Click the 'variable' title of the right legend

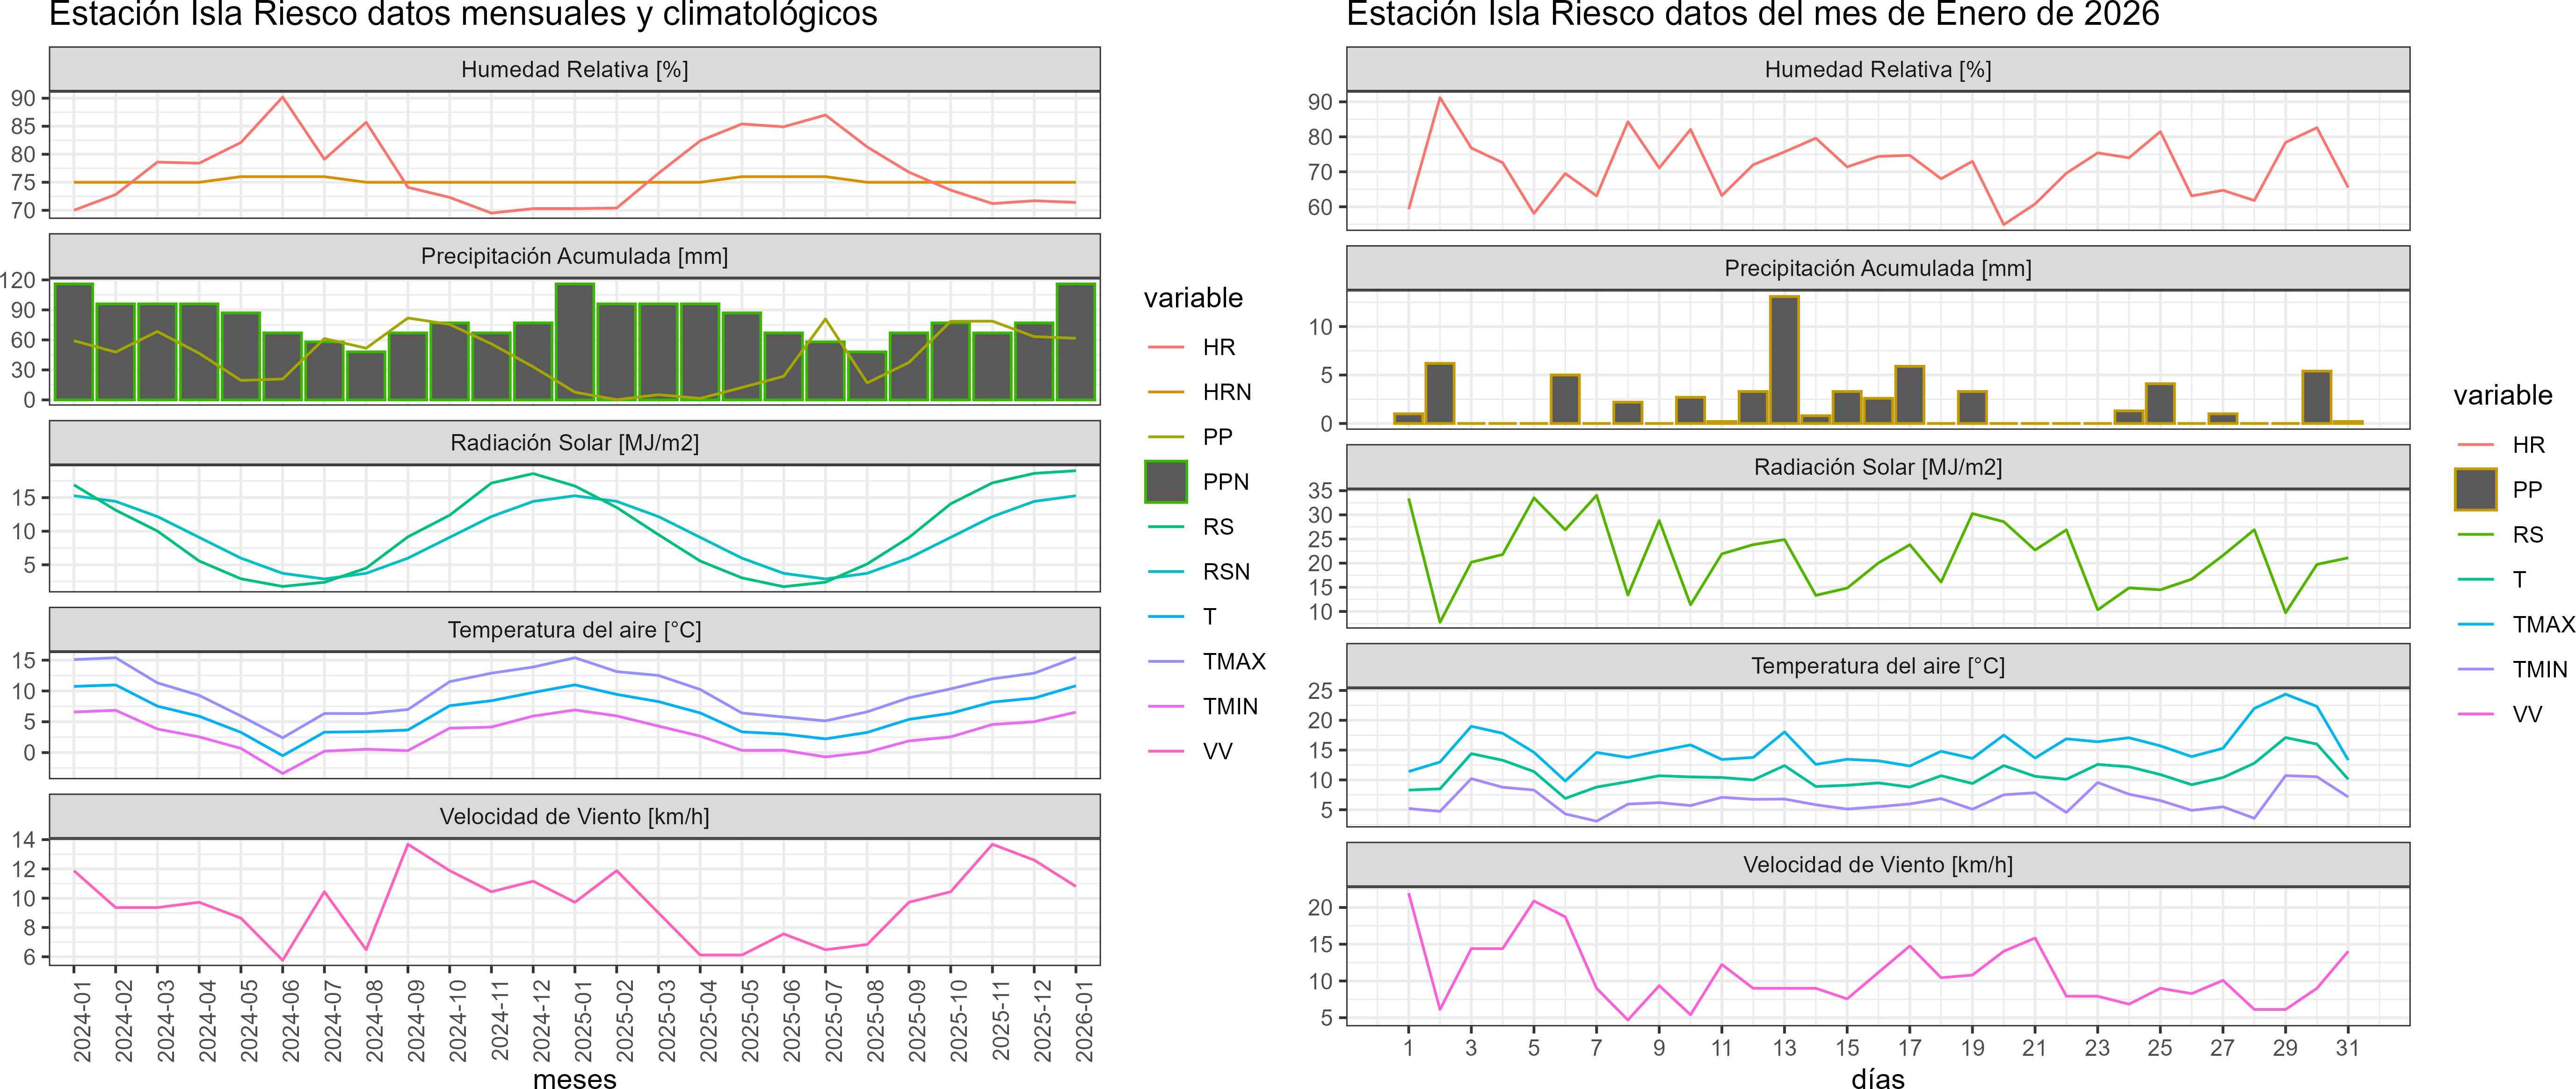coord(2502,395)
